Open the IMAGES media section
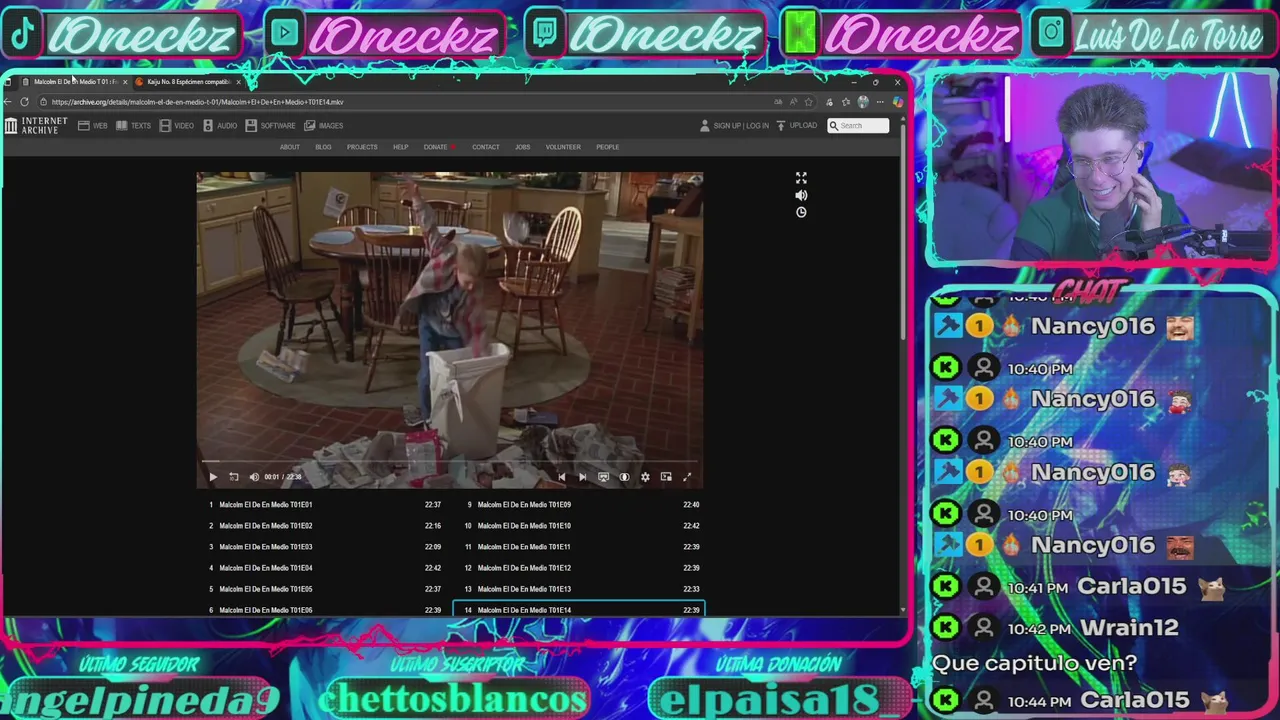Screen dimensions: 1280x720 [324, 125]
